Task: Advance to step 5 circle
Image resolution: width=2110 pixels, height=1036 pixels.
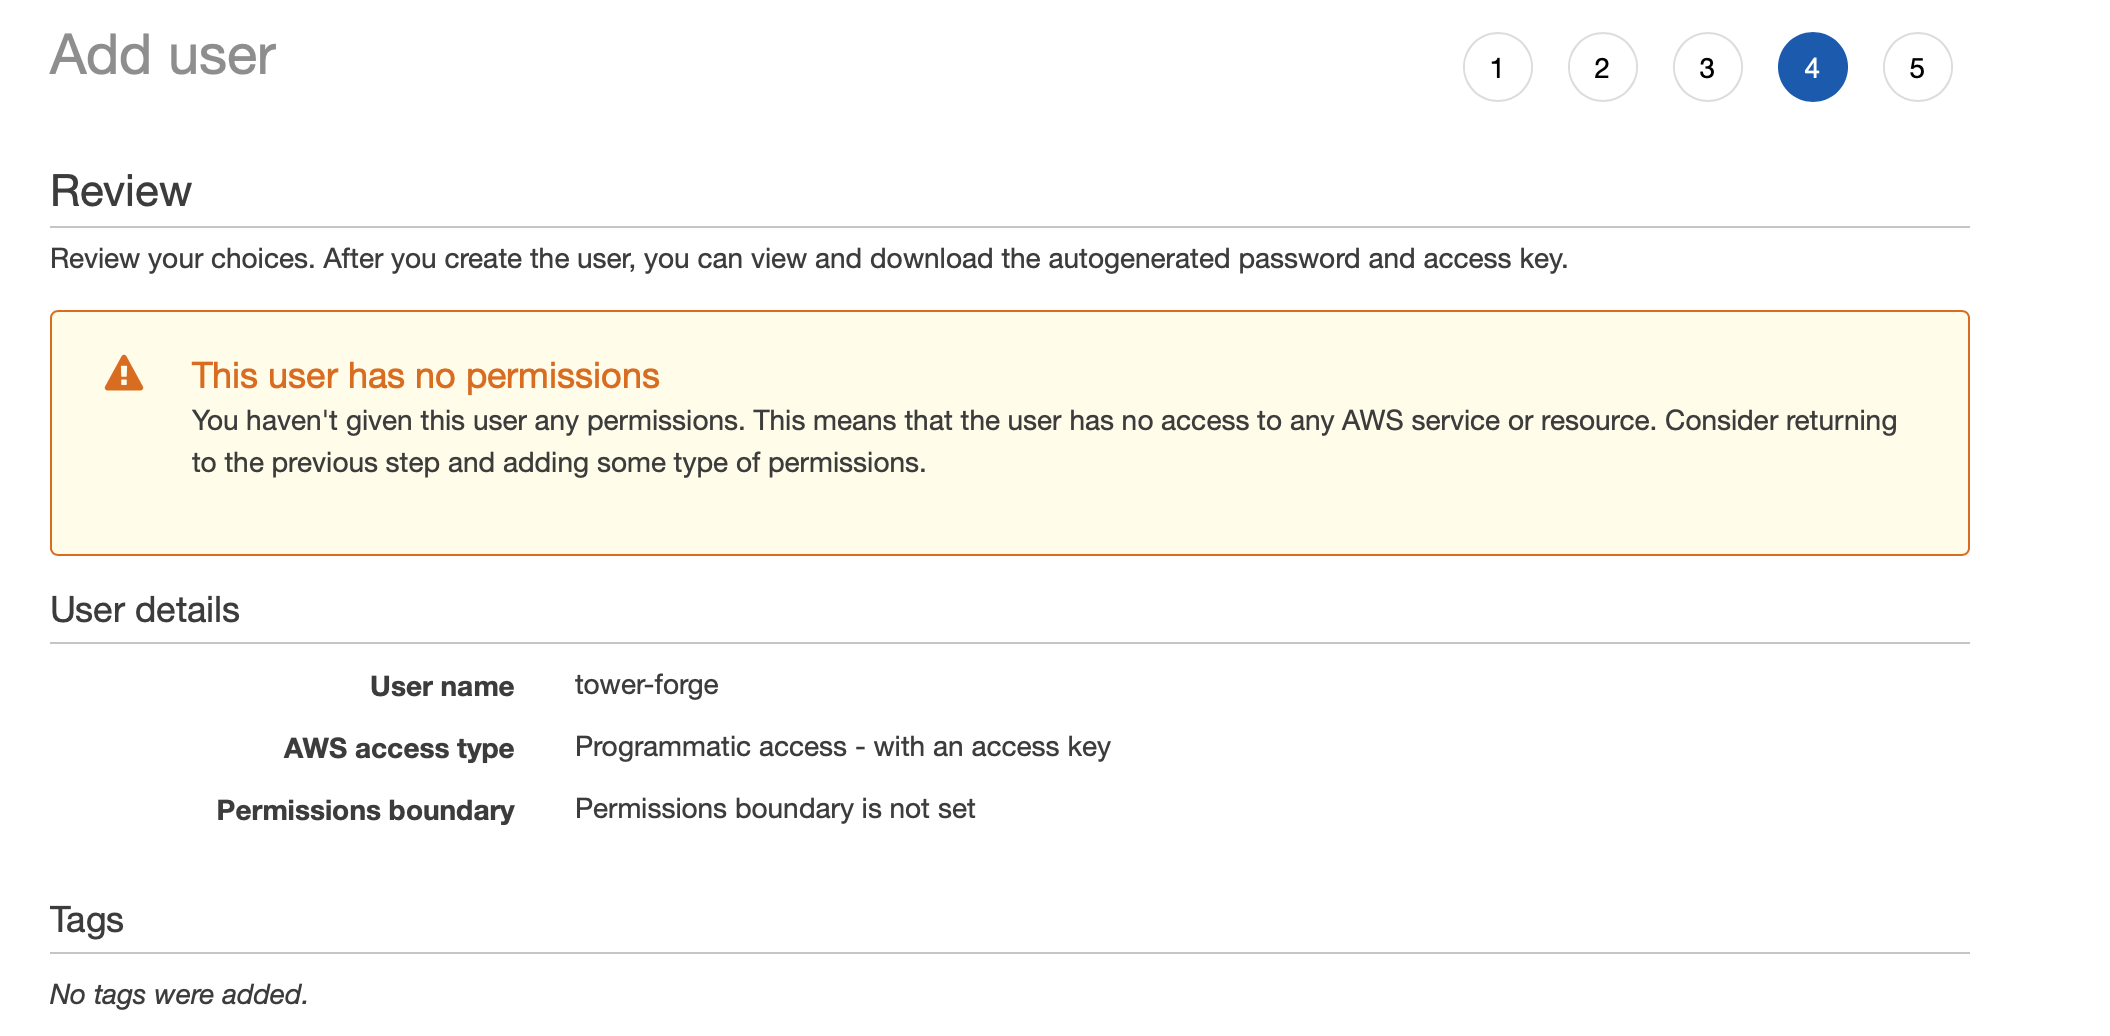Action: (1917, 68)
